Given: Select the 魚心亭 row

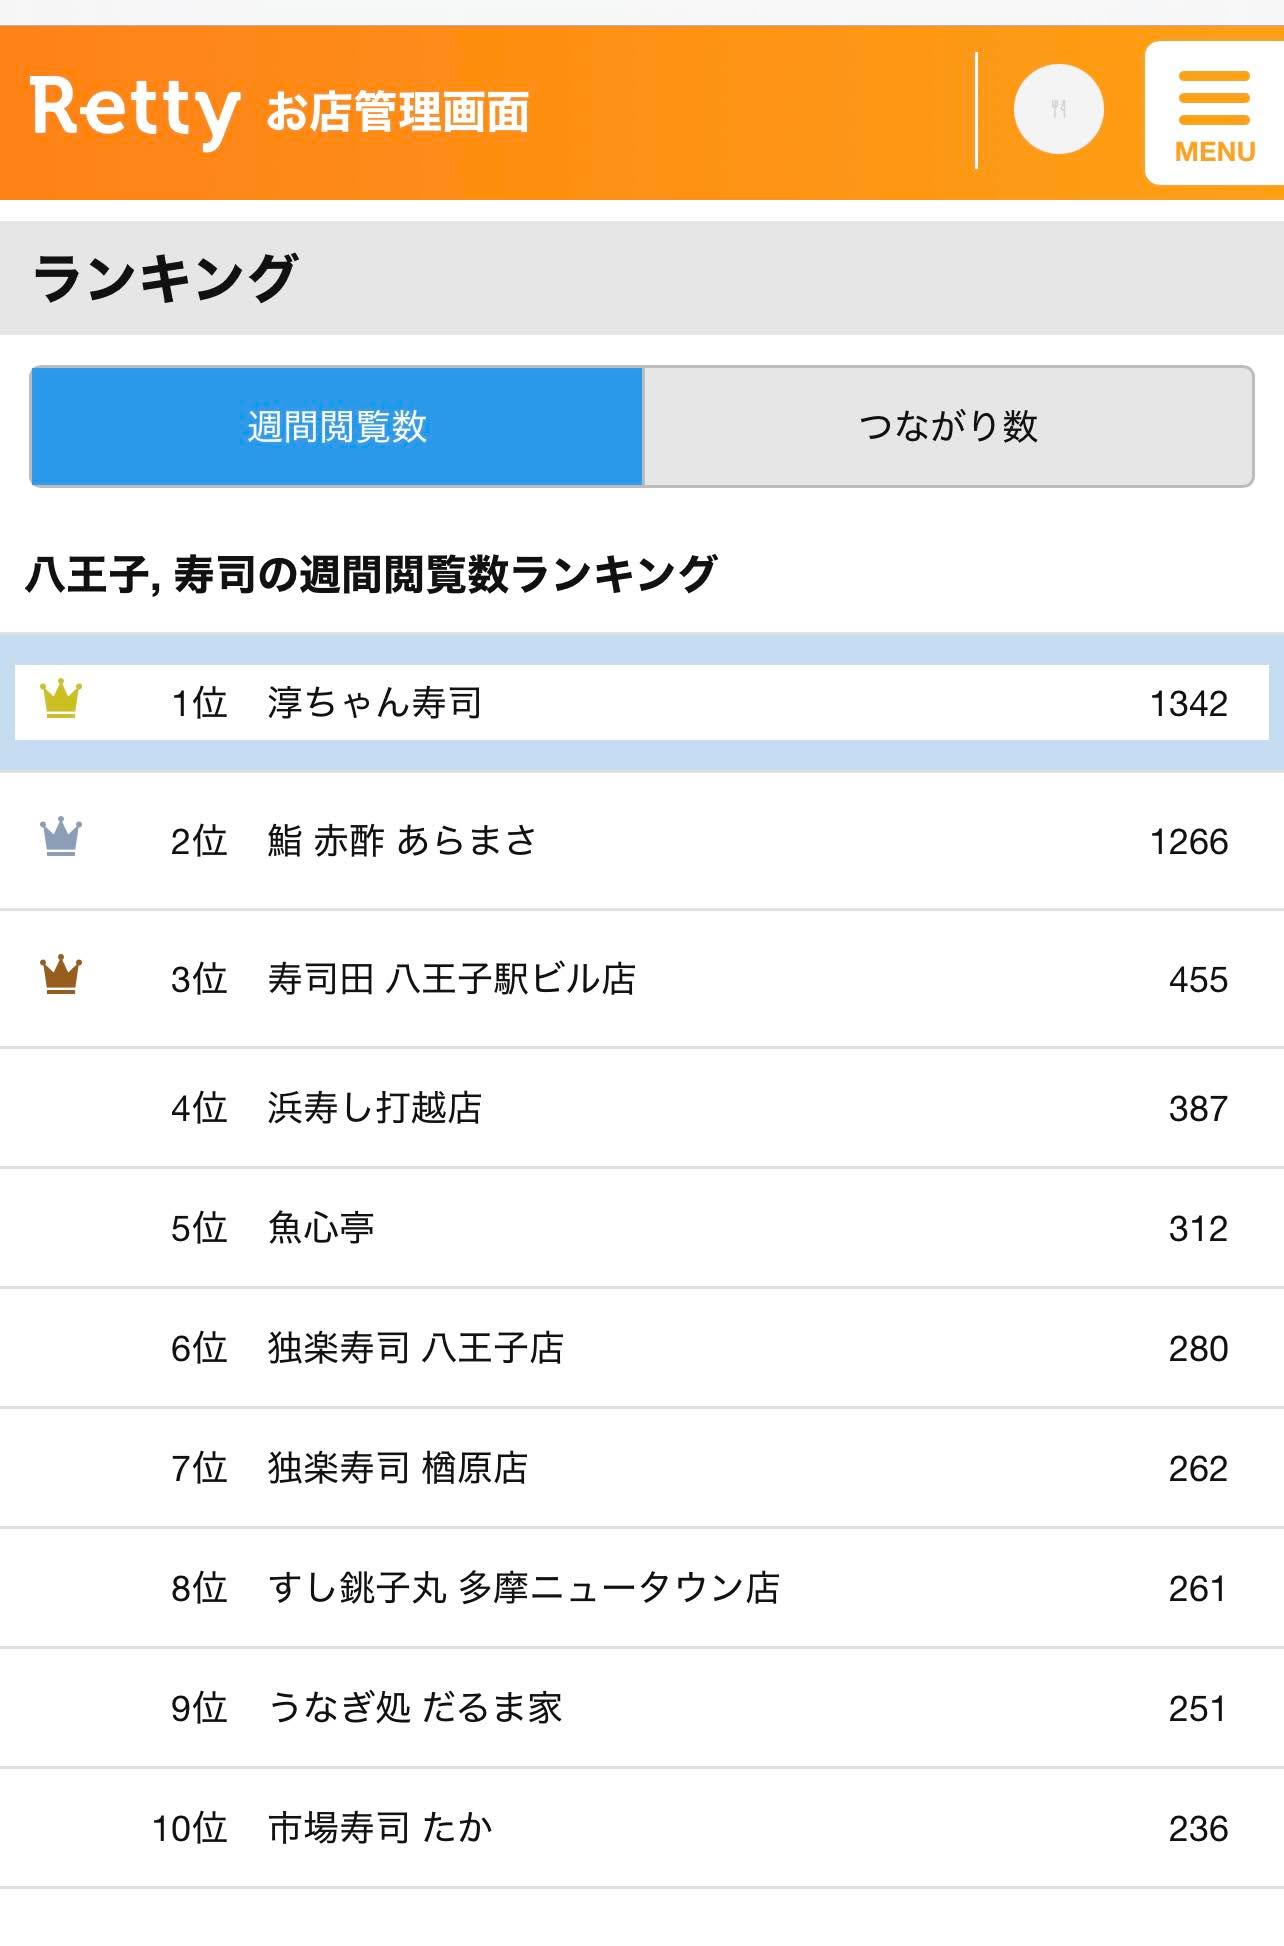Looking at the screenshot, I should pos(642,1228).
